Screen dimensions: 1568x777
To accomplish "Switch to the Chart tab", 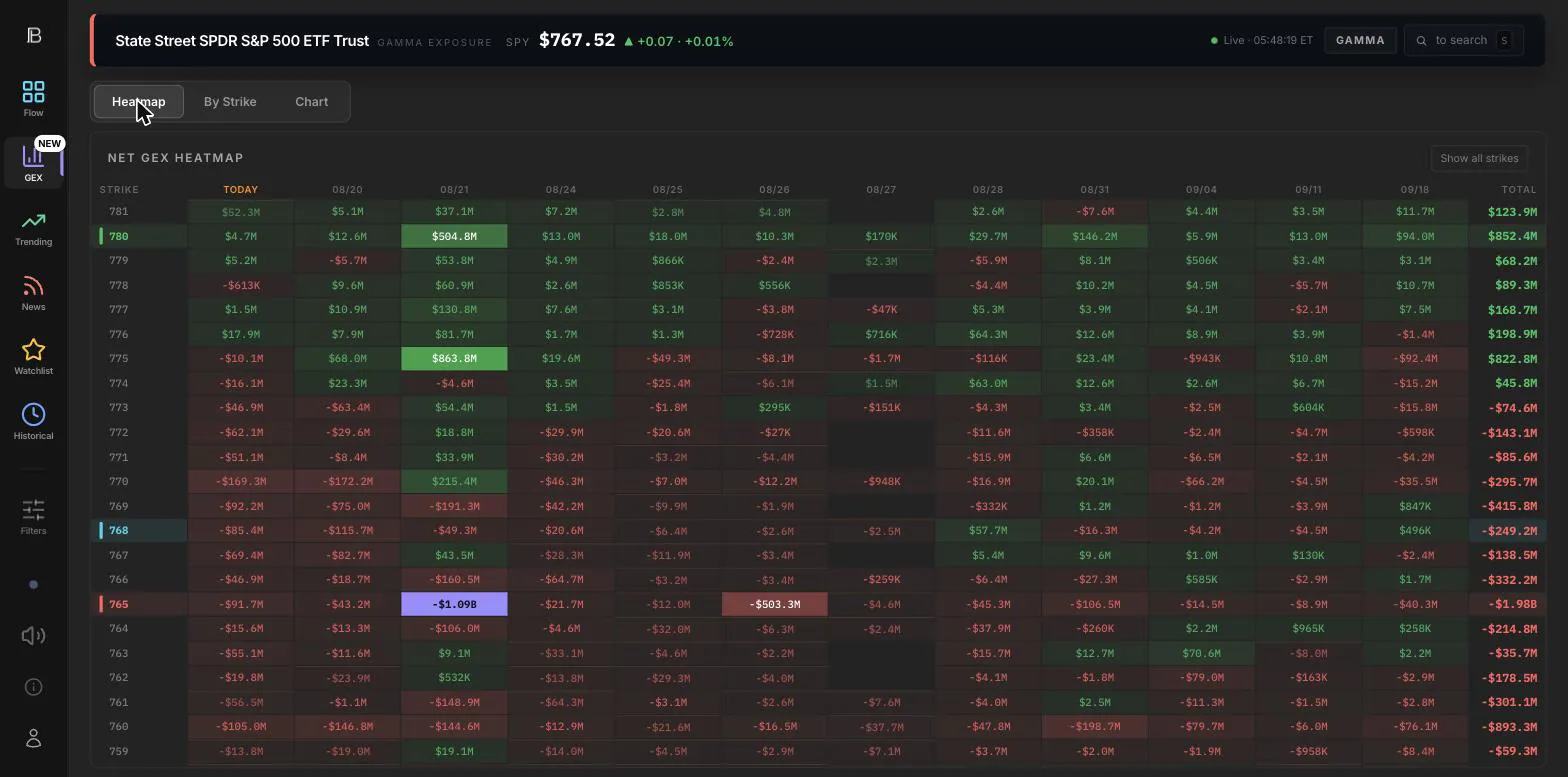I will point(311,101).
